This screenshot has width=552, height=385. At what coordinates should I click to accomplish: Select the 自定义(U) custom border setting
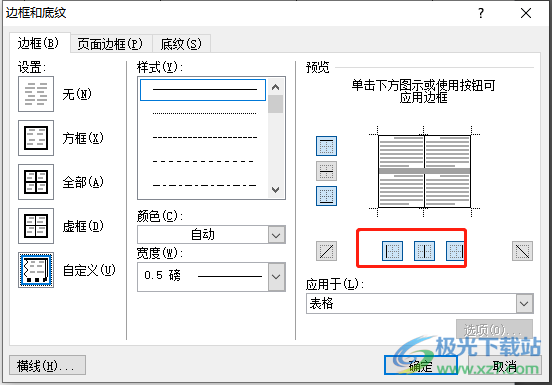point(36,270)
